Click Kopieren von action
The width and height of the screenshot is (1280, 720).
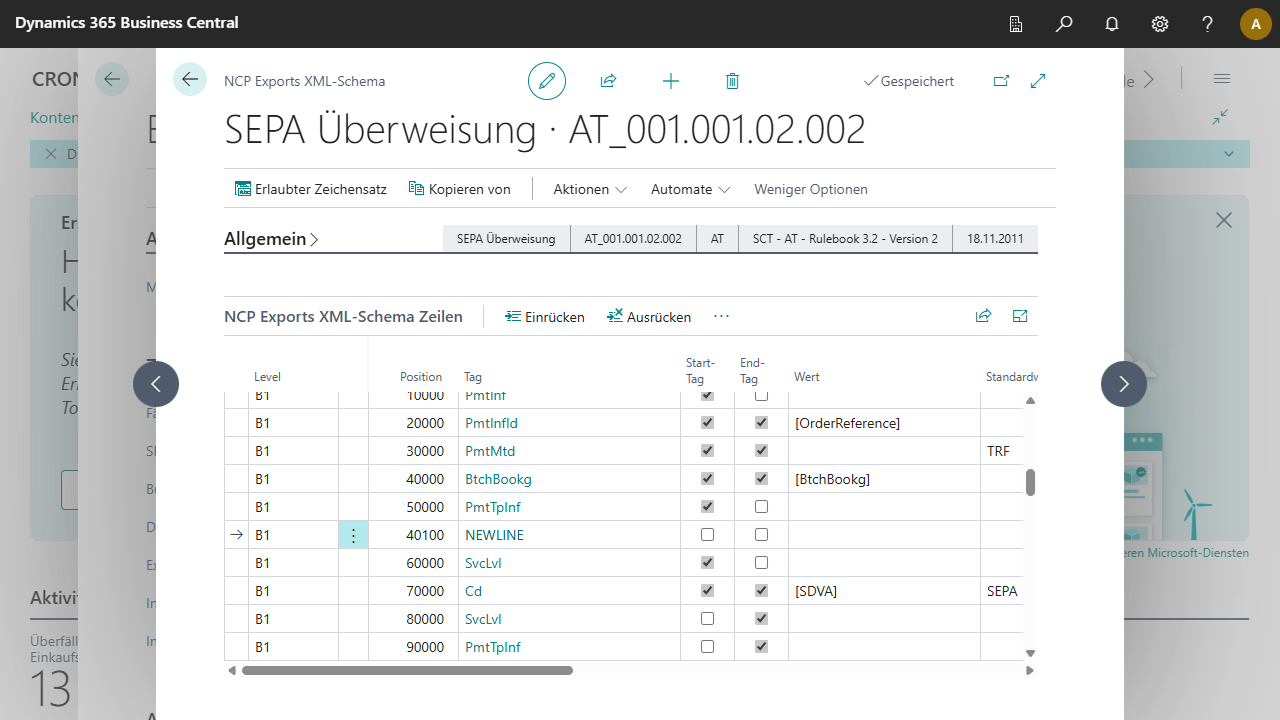pyautogui.click(x=460, y=189)
